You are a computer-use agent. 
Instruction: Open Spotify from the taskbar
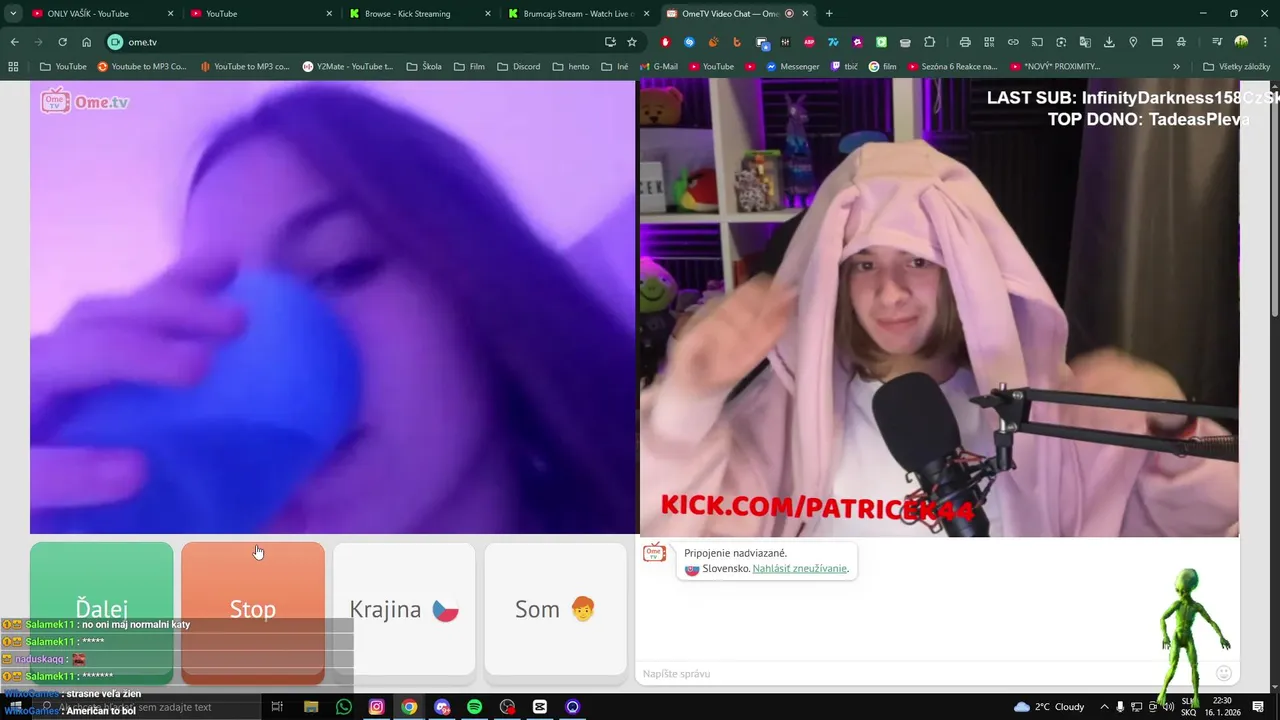pyautogui.click(x=475, y=707)
